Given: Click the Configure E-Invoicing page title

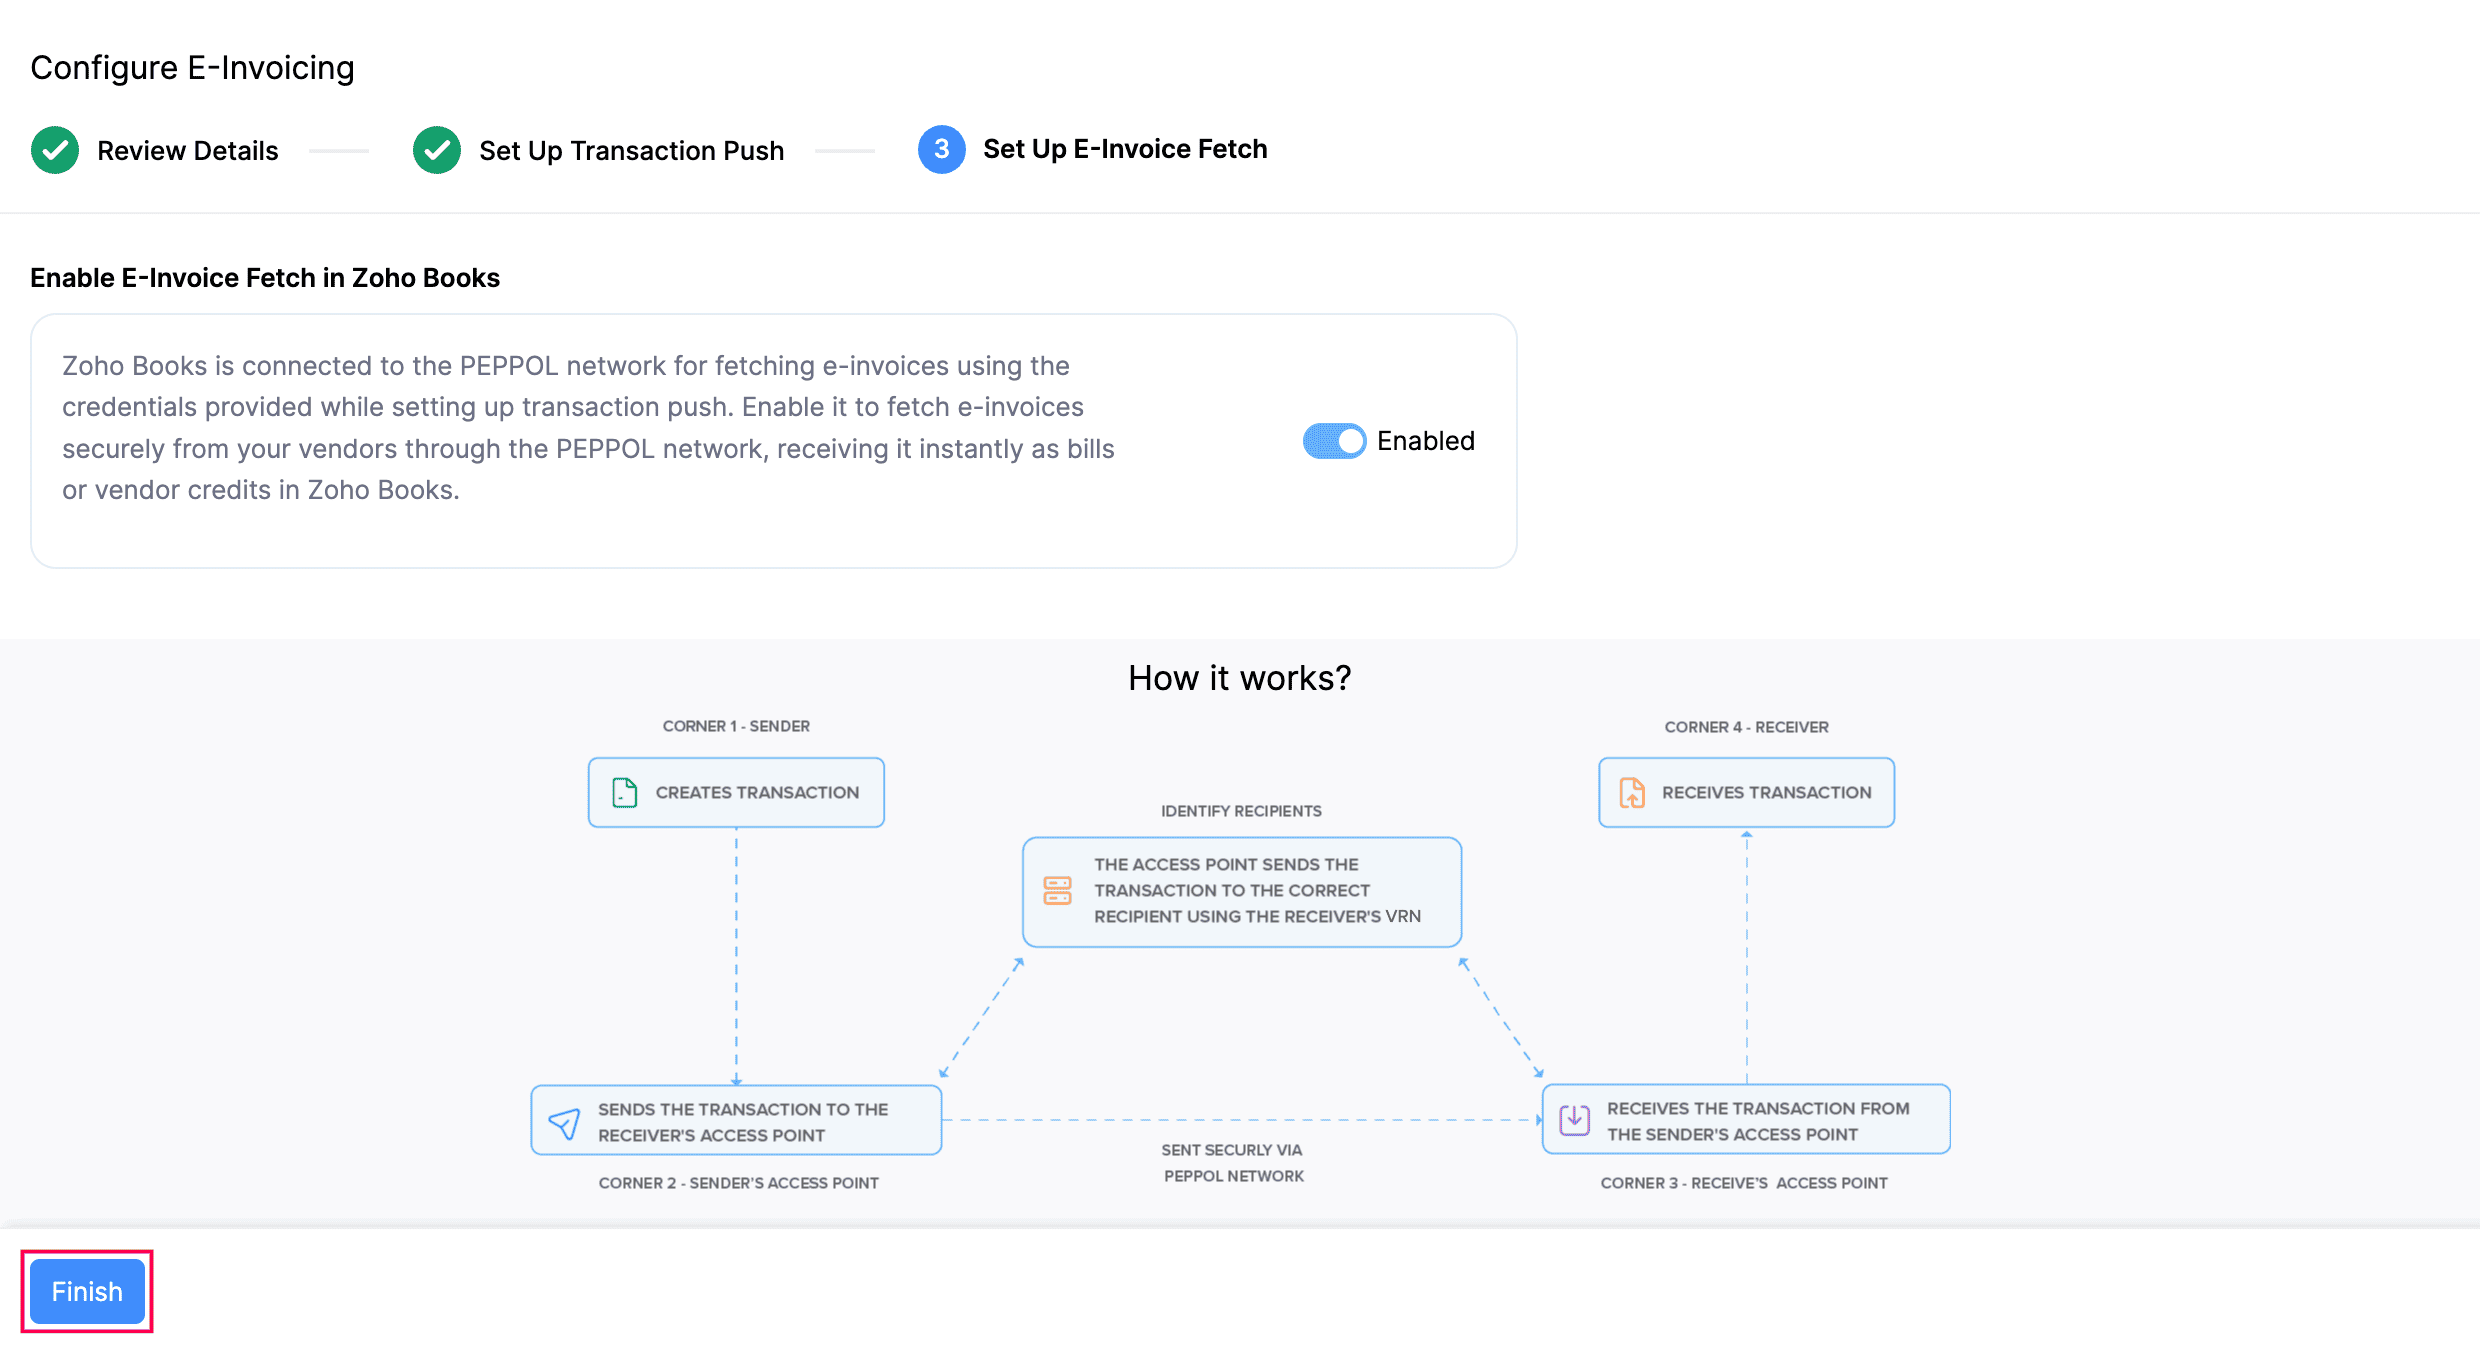Looking at the screenshot, I should (192, 68).
